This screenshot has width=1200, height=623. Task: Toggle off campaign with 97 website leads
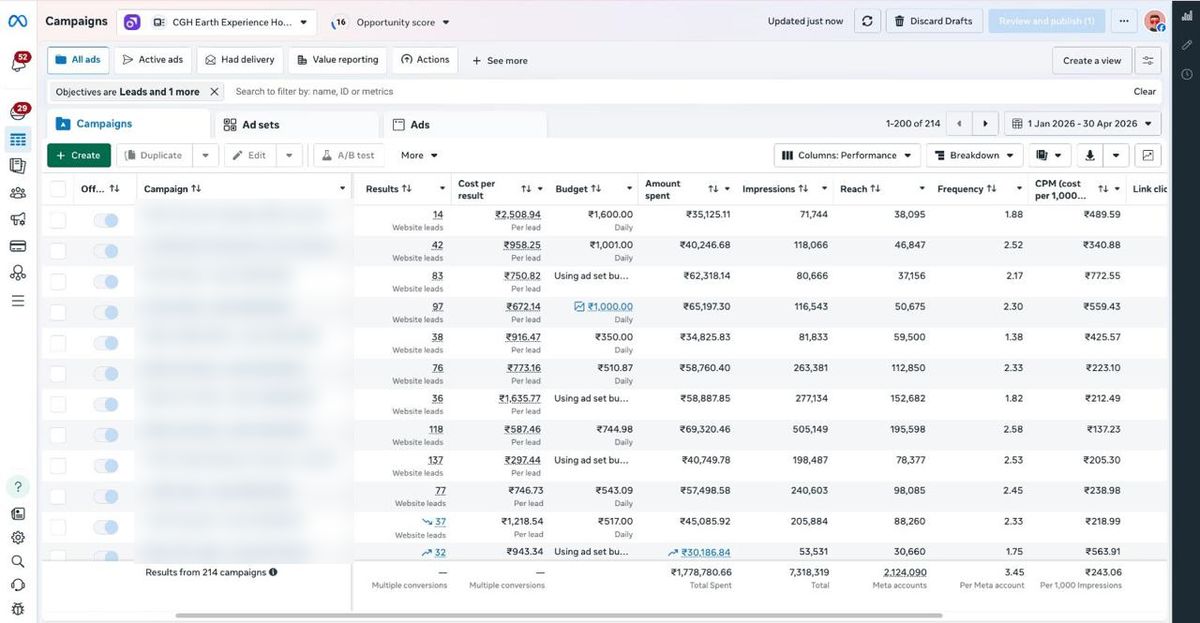point(105,312)
